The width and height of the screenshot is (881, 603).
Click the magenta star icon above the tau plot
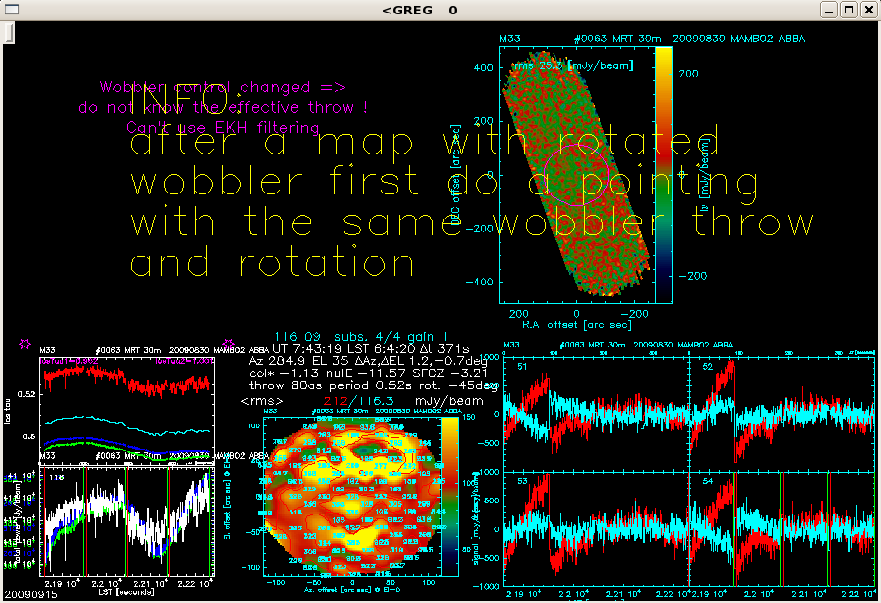tap(25, 344)
